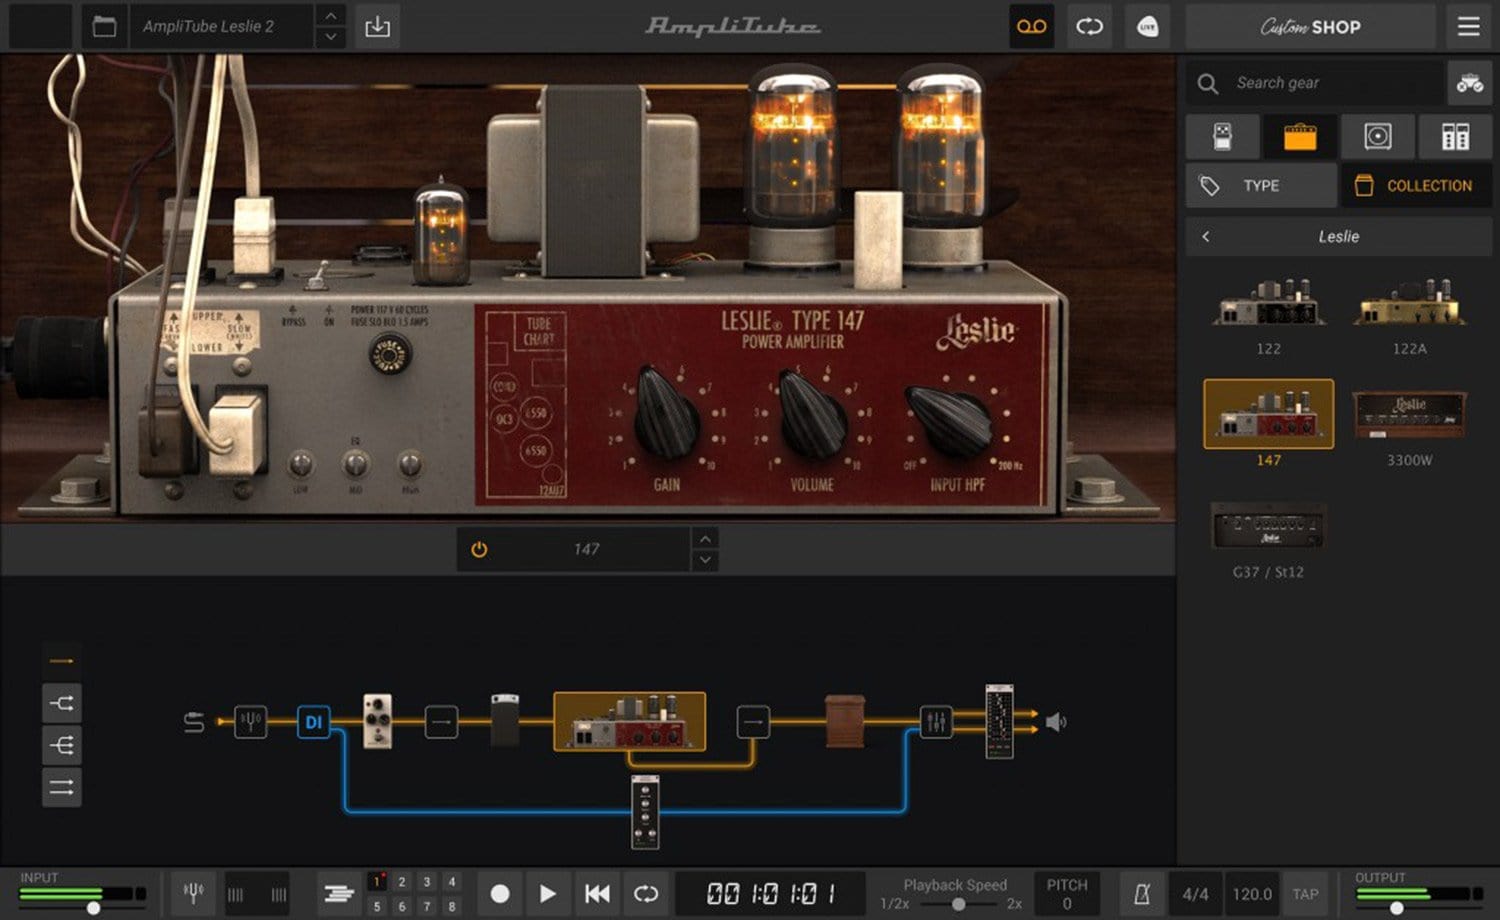The height and width of the screenshot is (920, 1500).
Task: Choose the parallel-lines routing icon
Action: (61, 787)
